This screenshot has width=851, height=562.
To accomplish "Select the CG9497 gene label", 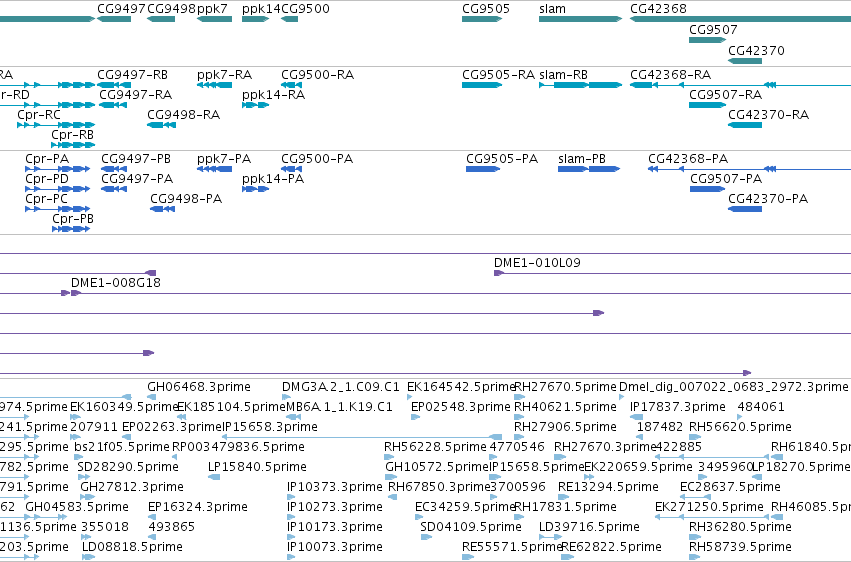I will [x=121, y=9].
